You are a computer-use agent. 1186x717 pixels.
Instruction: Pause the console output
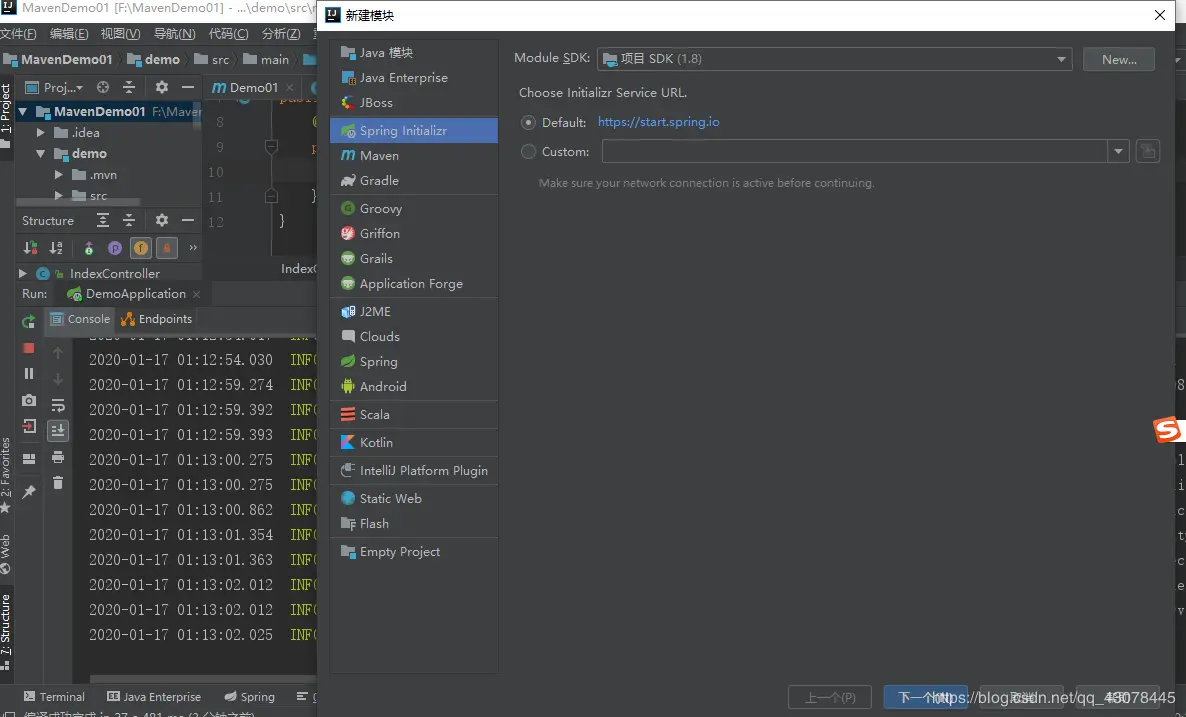(x=29, y=374)
